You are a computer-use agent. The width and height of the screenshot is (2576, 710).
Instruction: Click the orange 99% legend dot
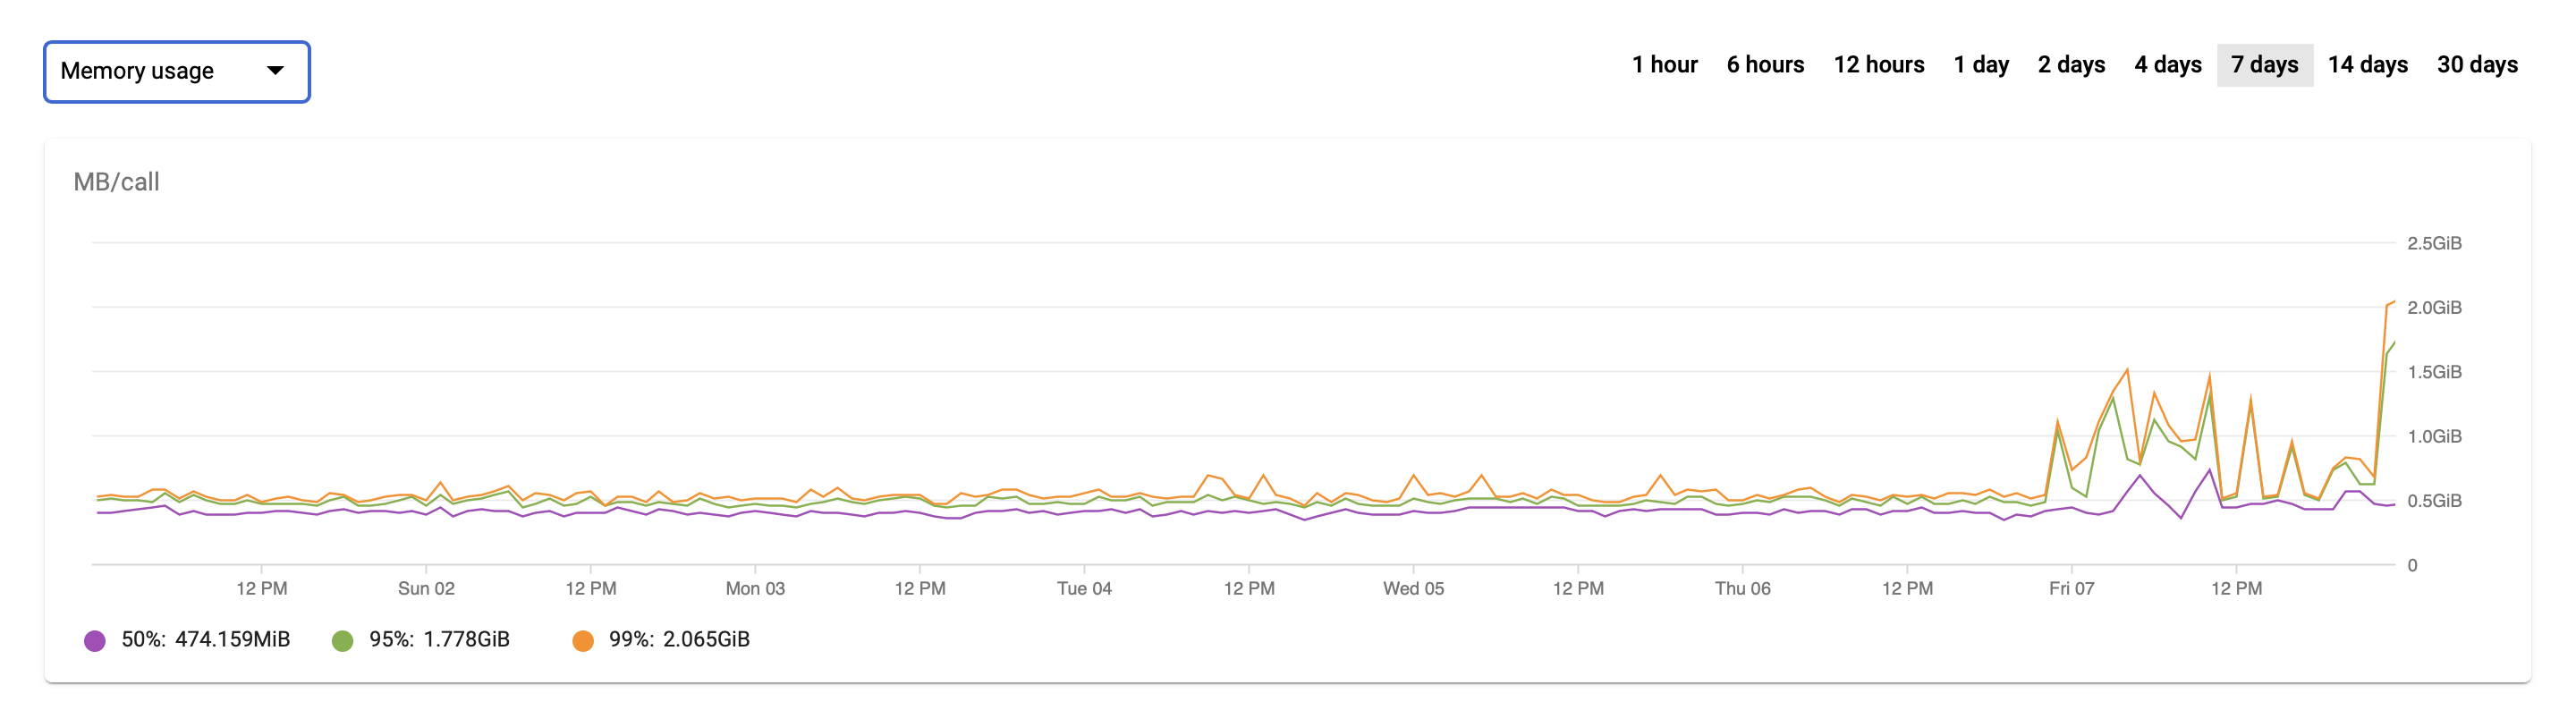click(x=582, y=641)
